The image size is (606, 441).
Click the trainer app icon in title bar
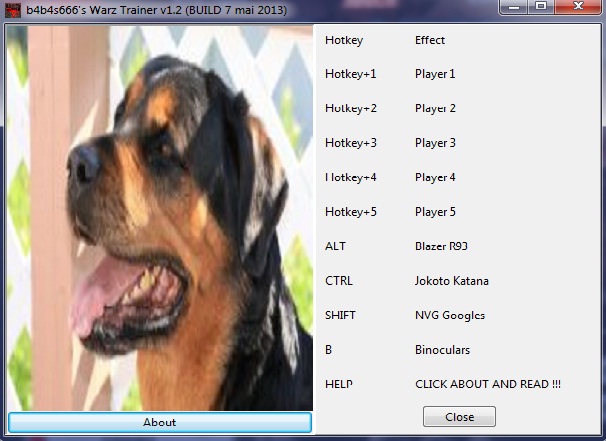(13, 10)
